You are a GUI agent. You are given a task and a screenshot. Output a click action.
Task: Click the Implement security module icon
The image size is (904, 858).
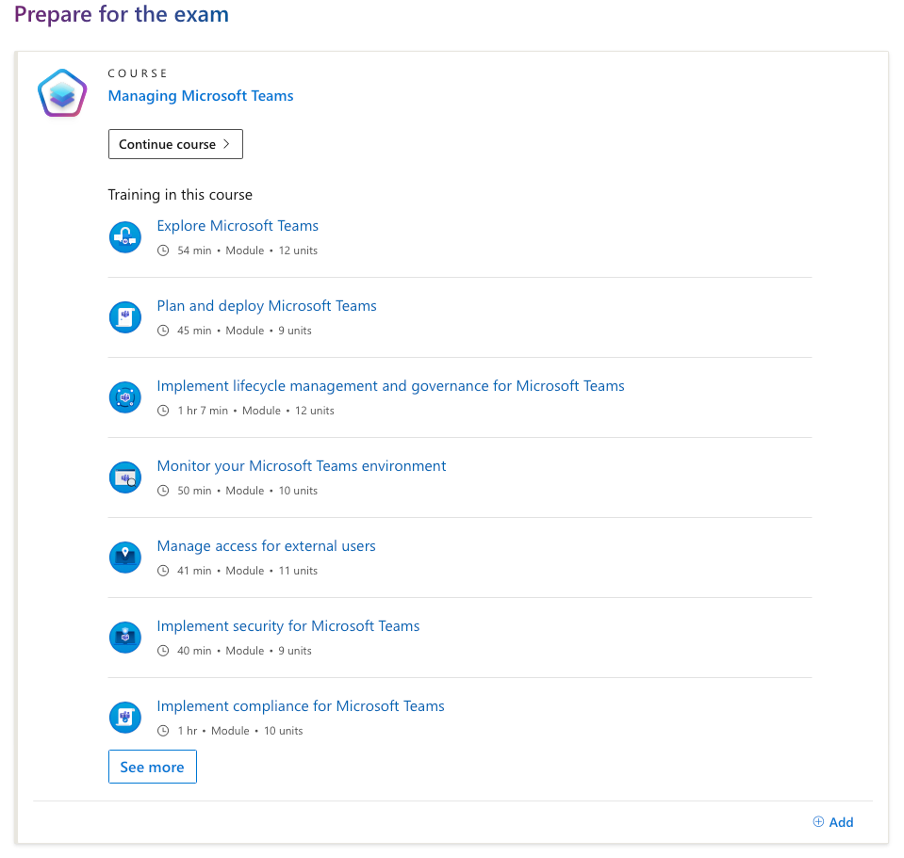[x=125, y=638]
